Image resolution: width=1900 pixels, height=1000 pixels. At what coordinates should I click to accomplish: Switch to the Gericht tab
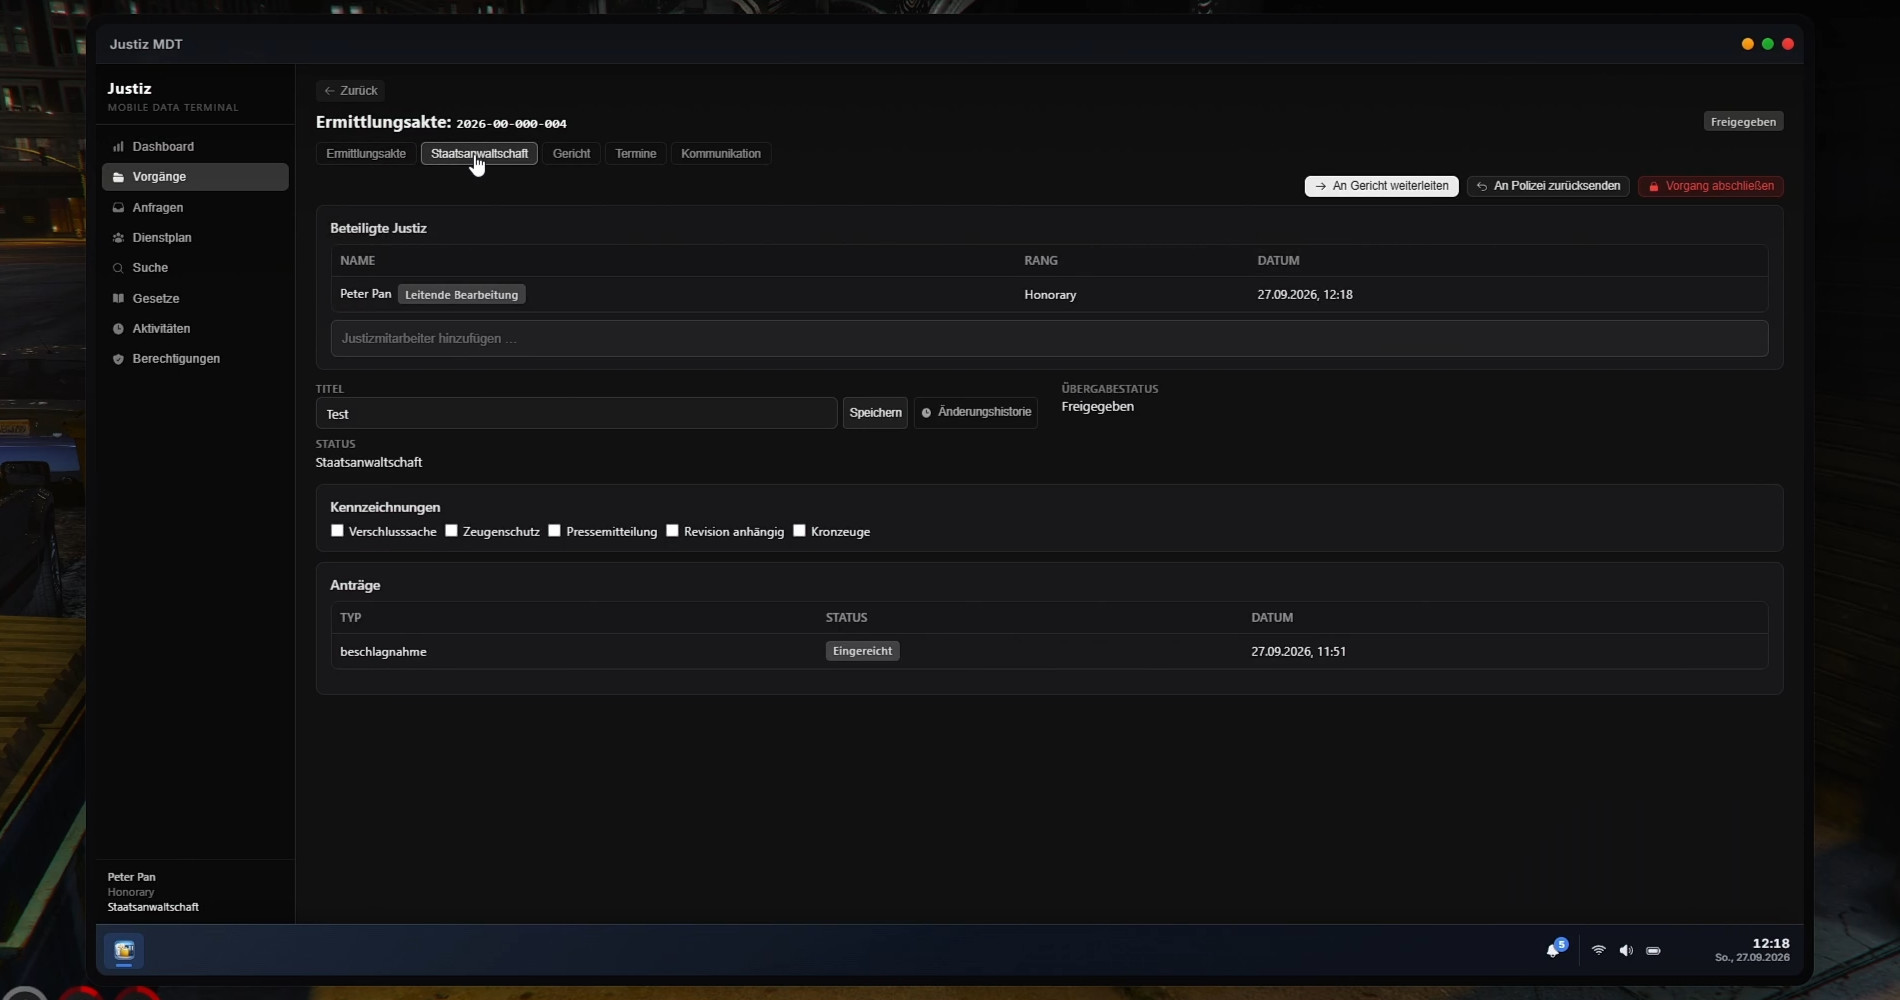(571, 154)
